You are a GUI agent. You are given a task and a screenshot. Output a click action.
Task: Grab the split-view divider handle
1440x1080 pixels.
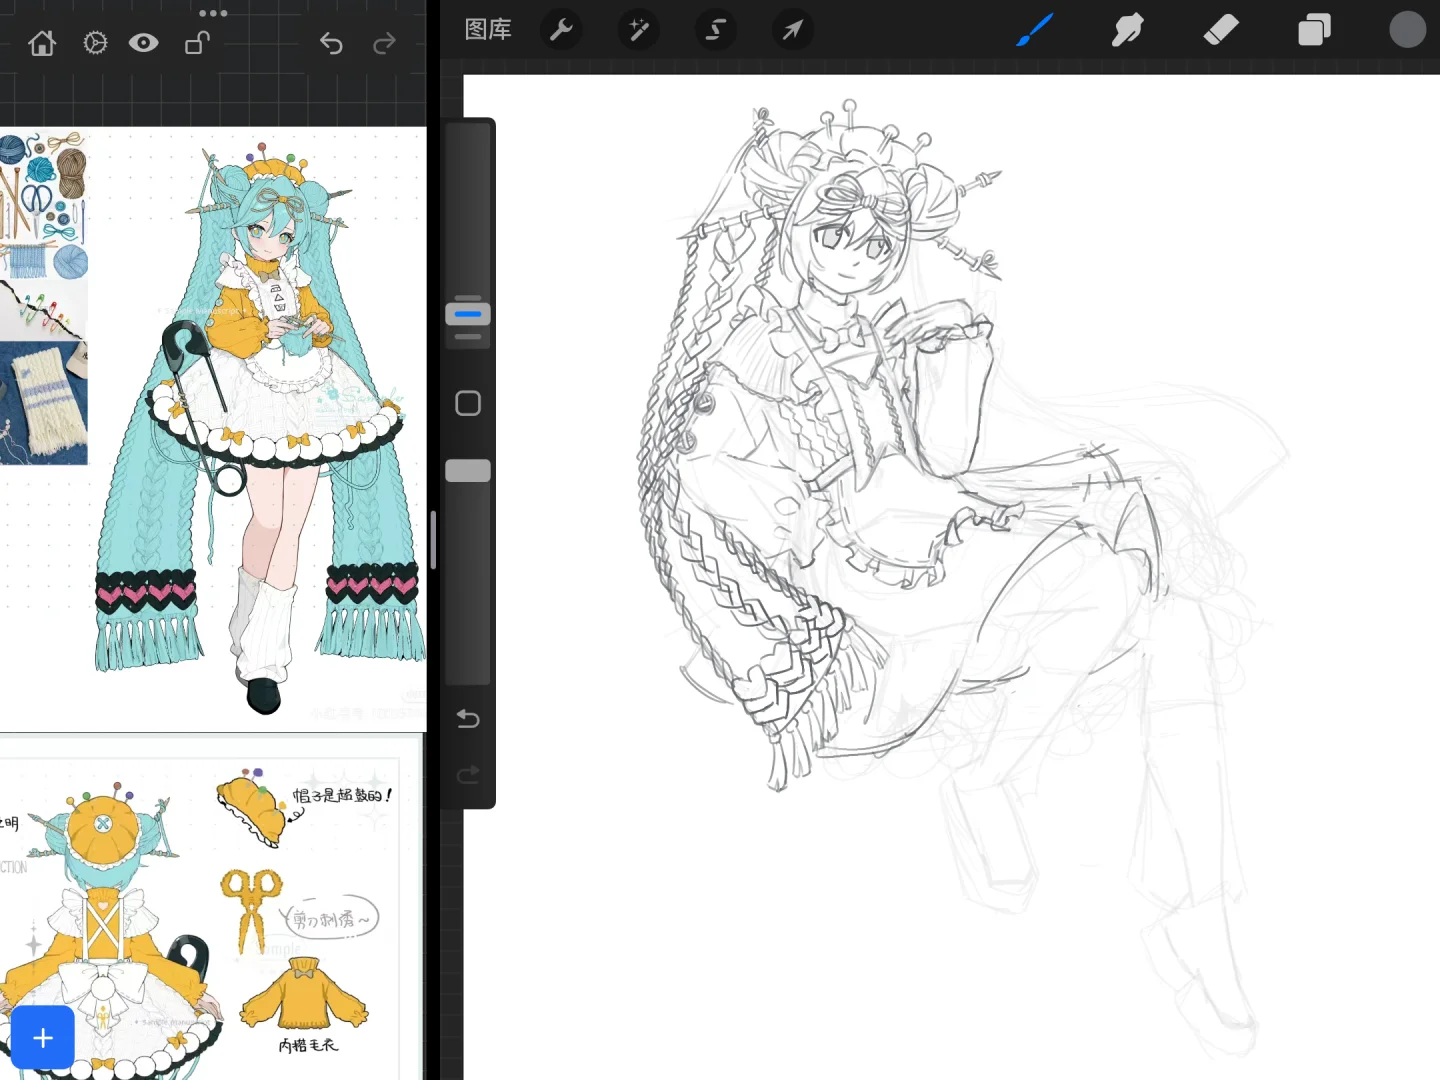pyautogui.click(x=433, y=540)
